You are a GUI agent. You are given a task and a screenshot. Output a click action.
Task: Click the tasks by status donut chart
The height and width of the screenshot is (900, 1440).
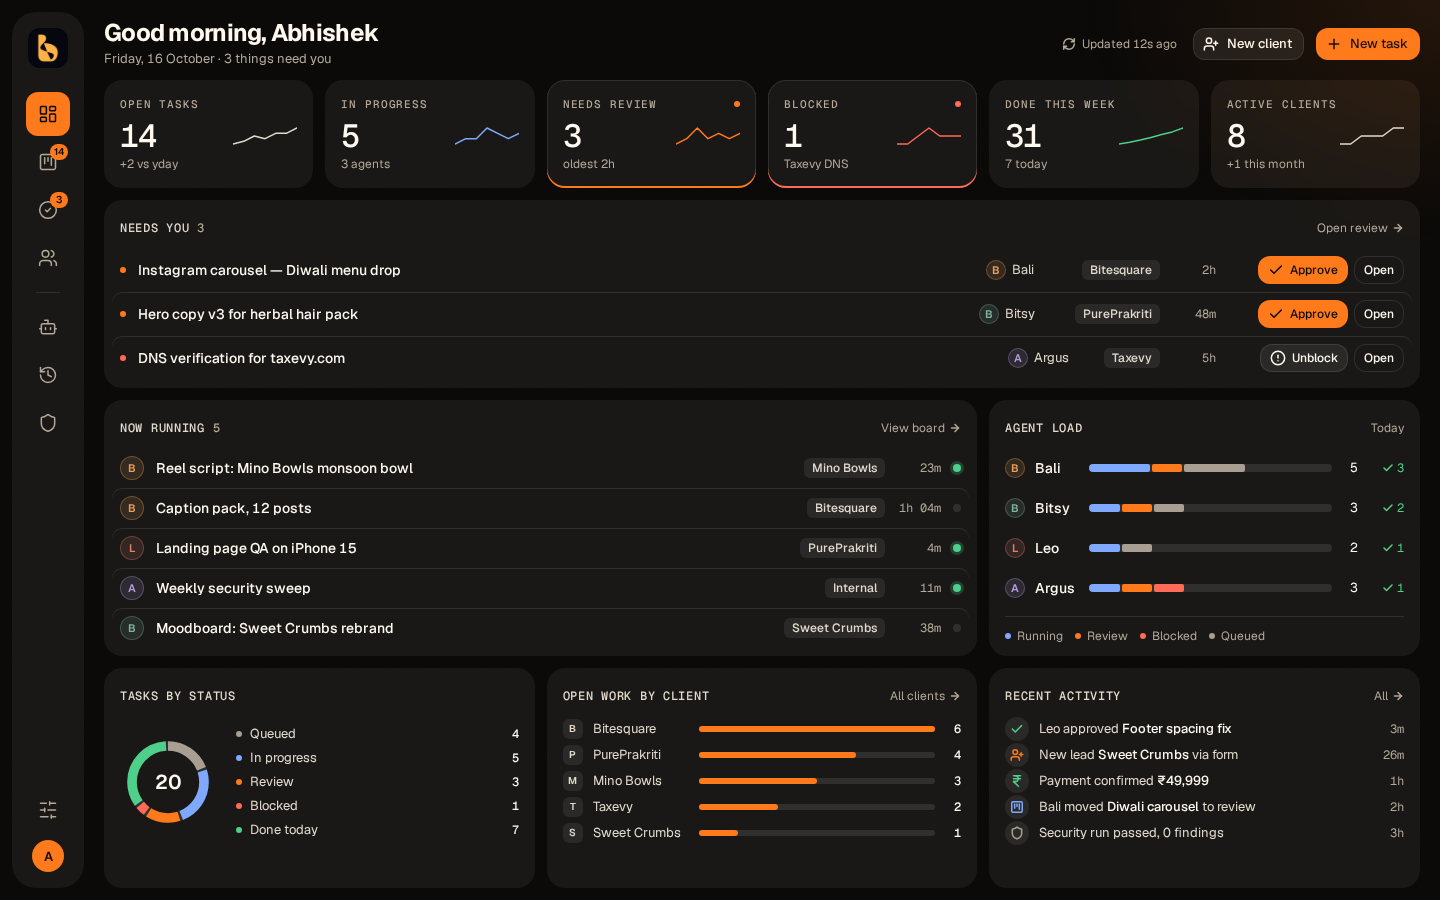(x=168, y=782)
